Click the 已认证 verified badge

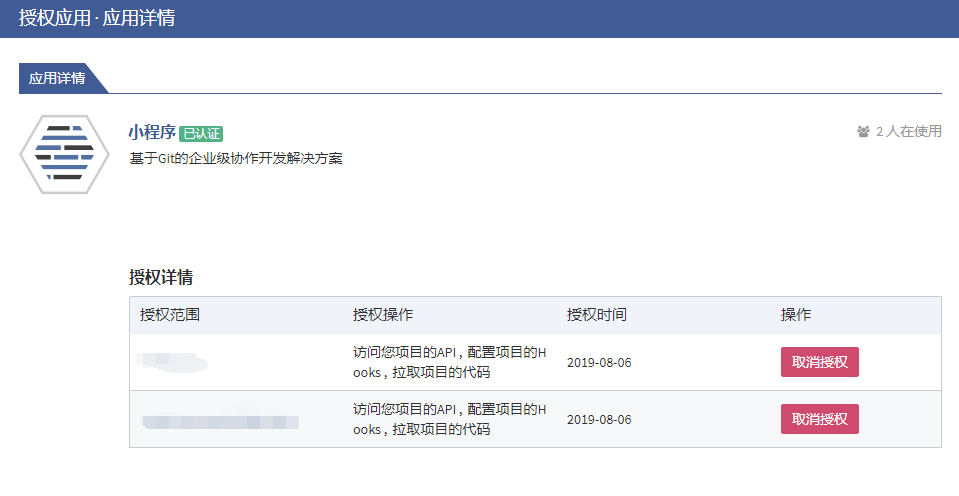(201, 133)
